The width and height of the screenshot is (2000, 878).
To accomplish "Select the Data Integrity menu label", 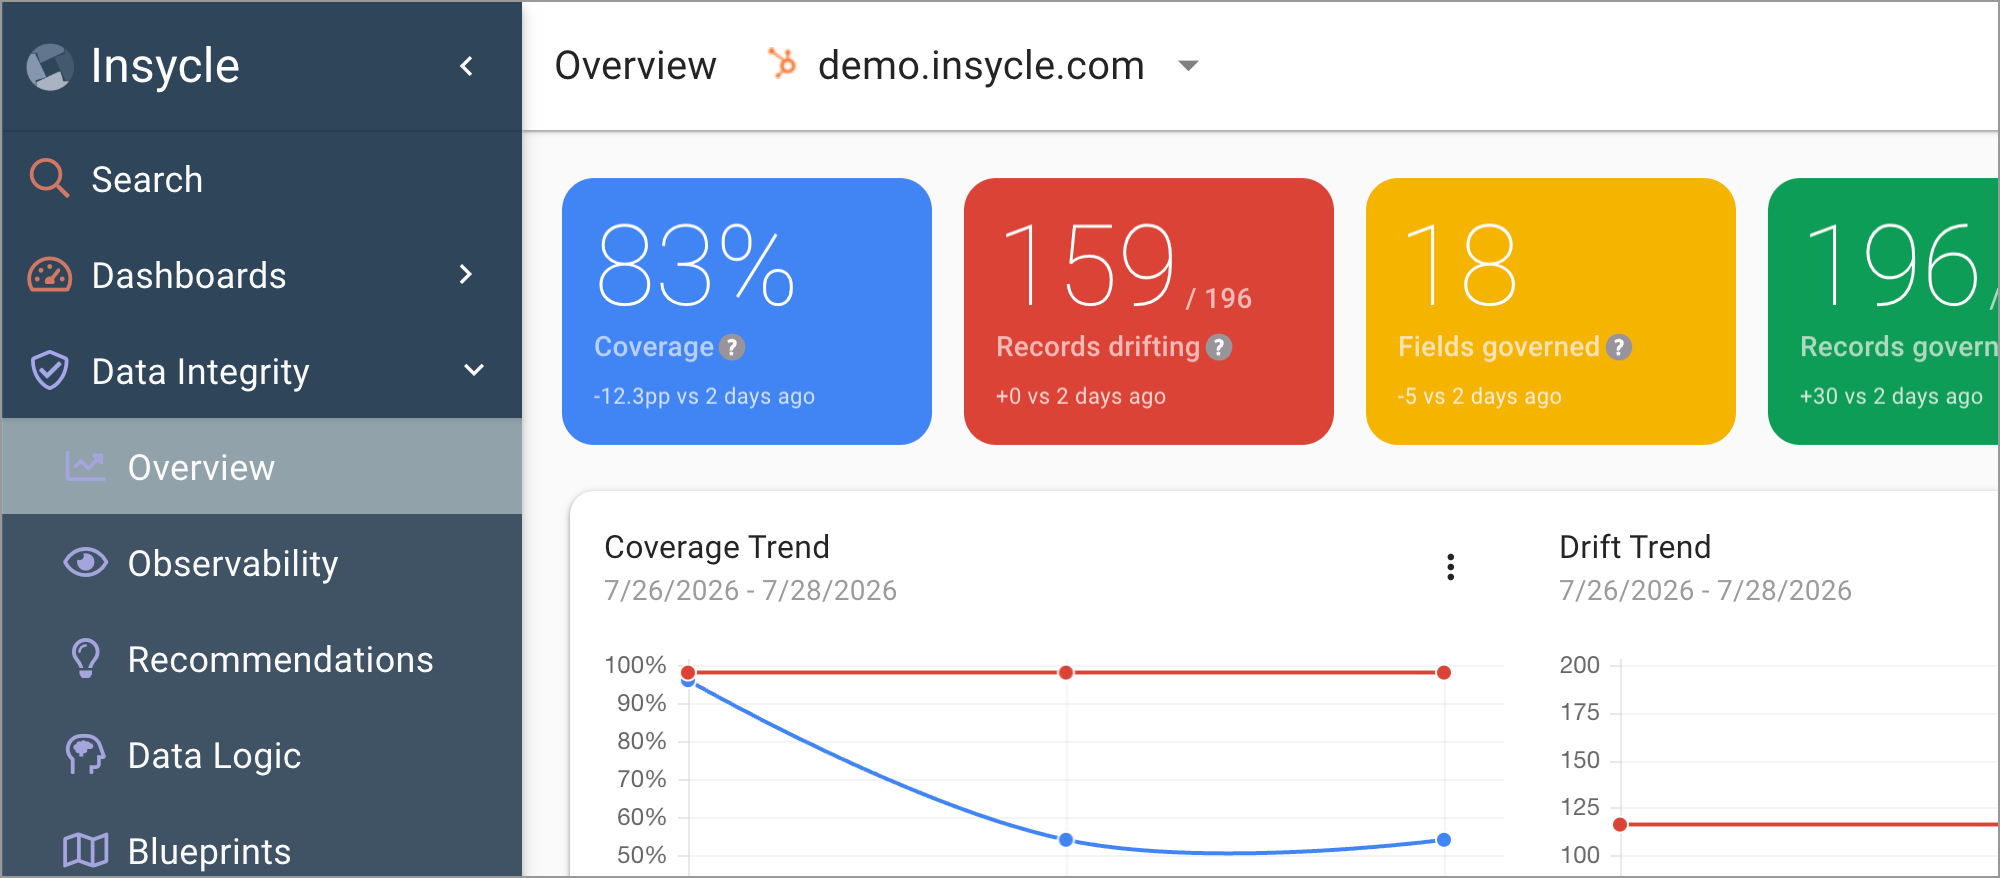I will 200,371.
